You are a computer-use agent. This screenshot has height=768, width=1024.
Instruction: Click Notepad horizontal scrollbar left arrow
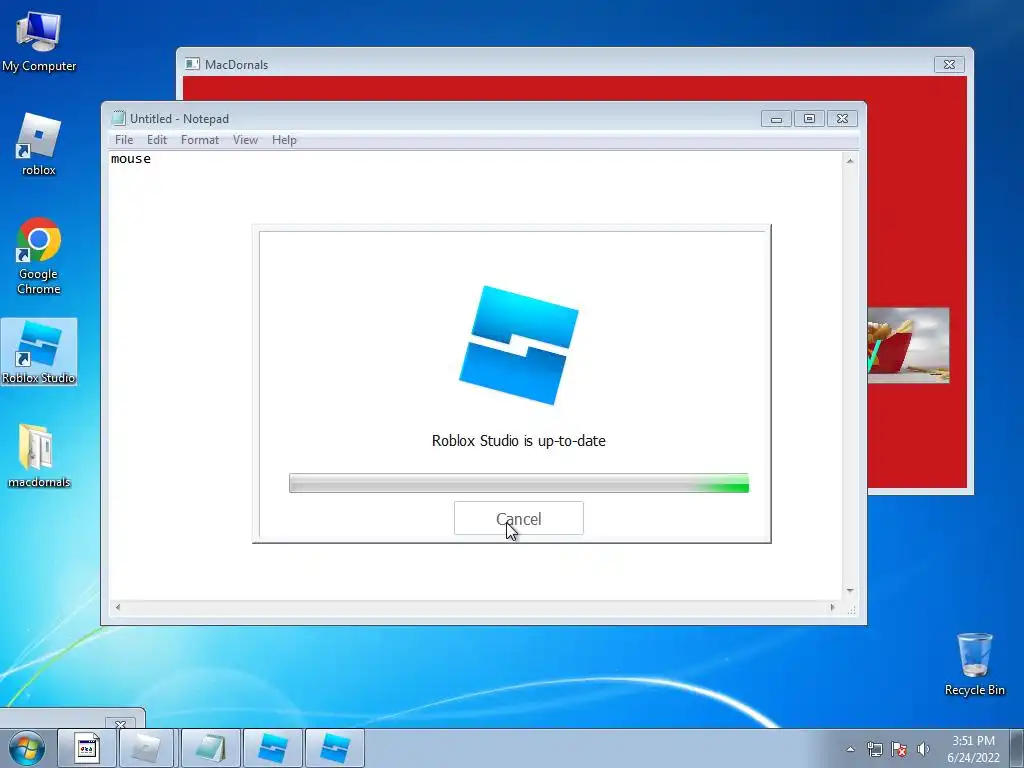(x=118, y=607)
